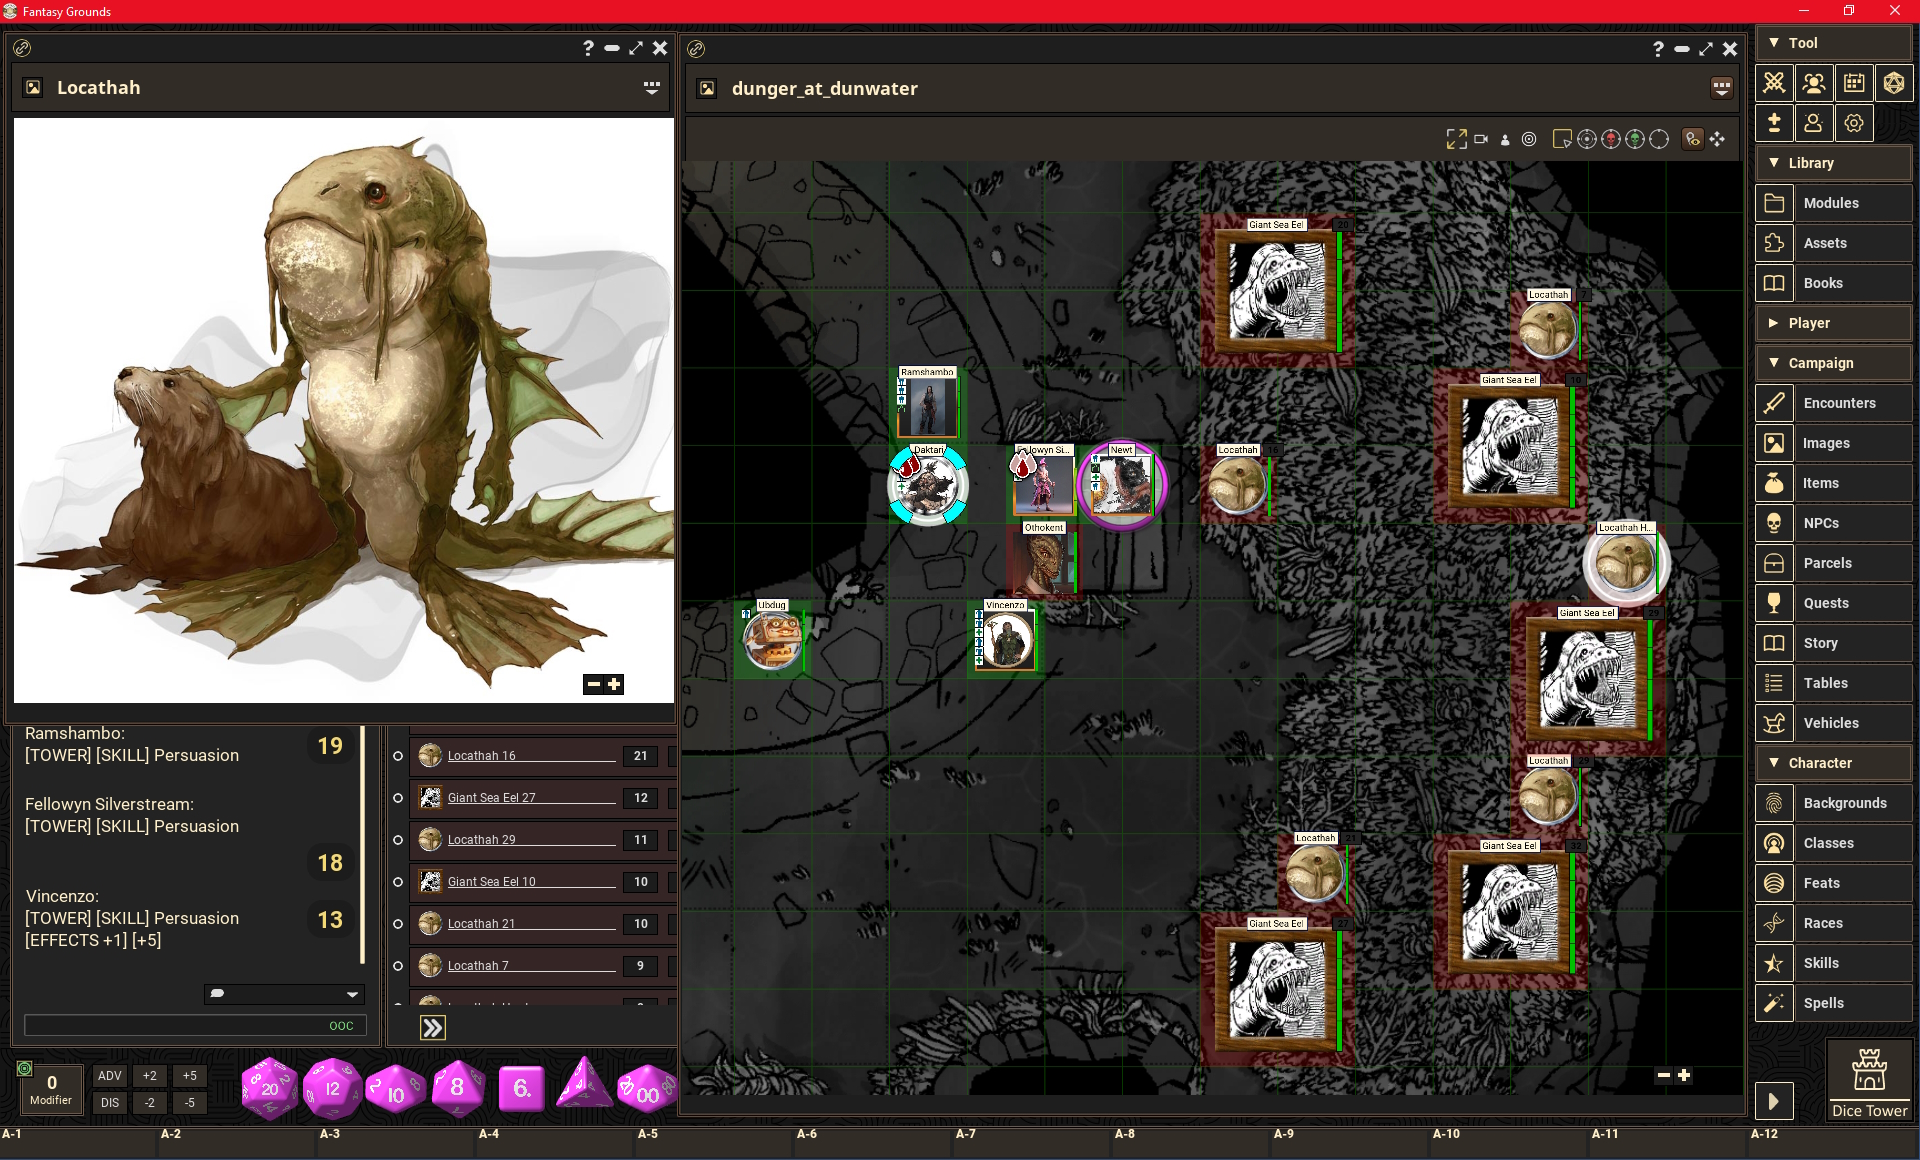
Task: Open the Dice Tower
Action: (x=1868, y=1081)
